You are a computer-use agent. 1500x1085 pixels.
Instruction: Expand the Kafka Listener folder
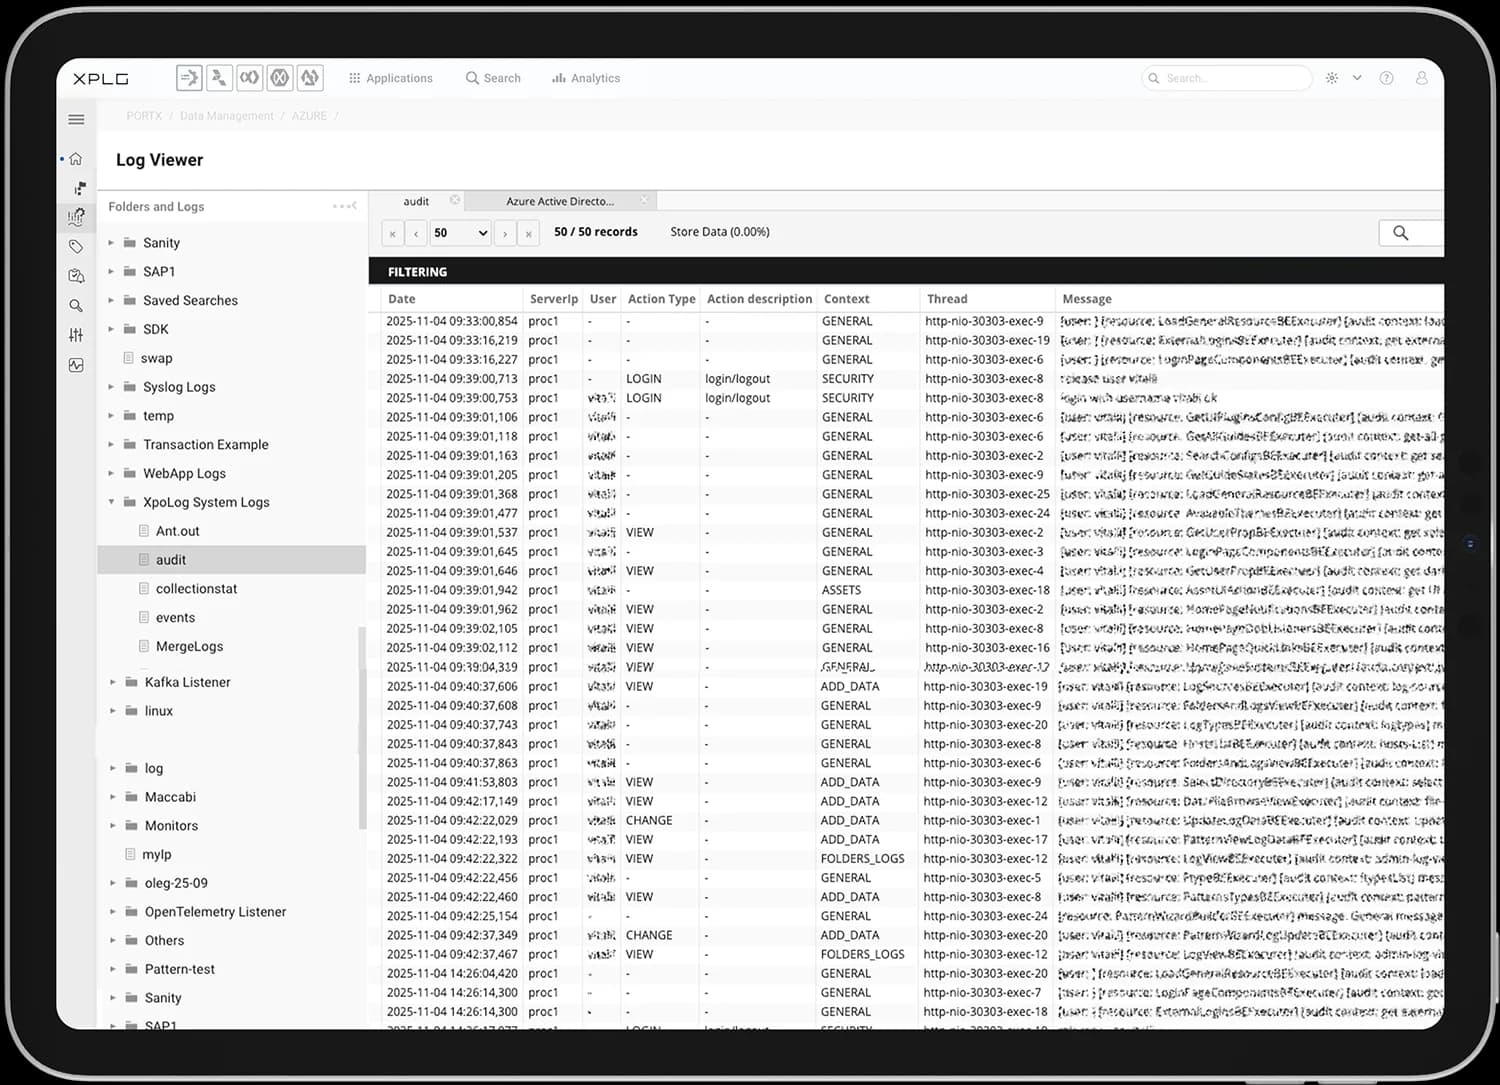113,682
